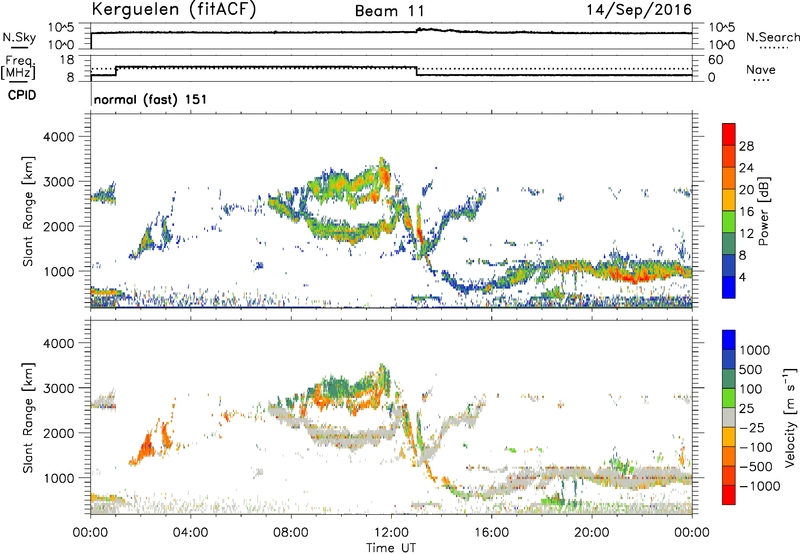This screenshot has height=554, width=800.
Task: Click the '4' tick on Power colorbar
Action: [x=742, y=277]
